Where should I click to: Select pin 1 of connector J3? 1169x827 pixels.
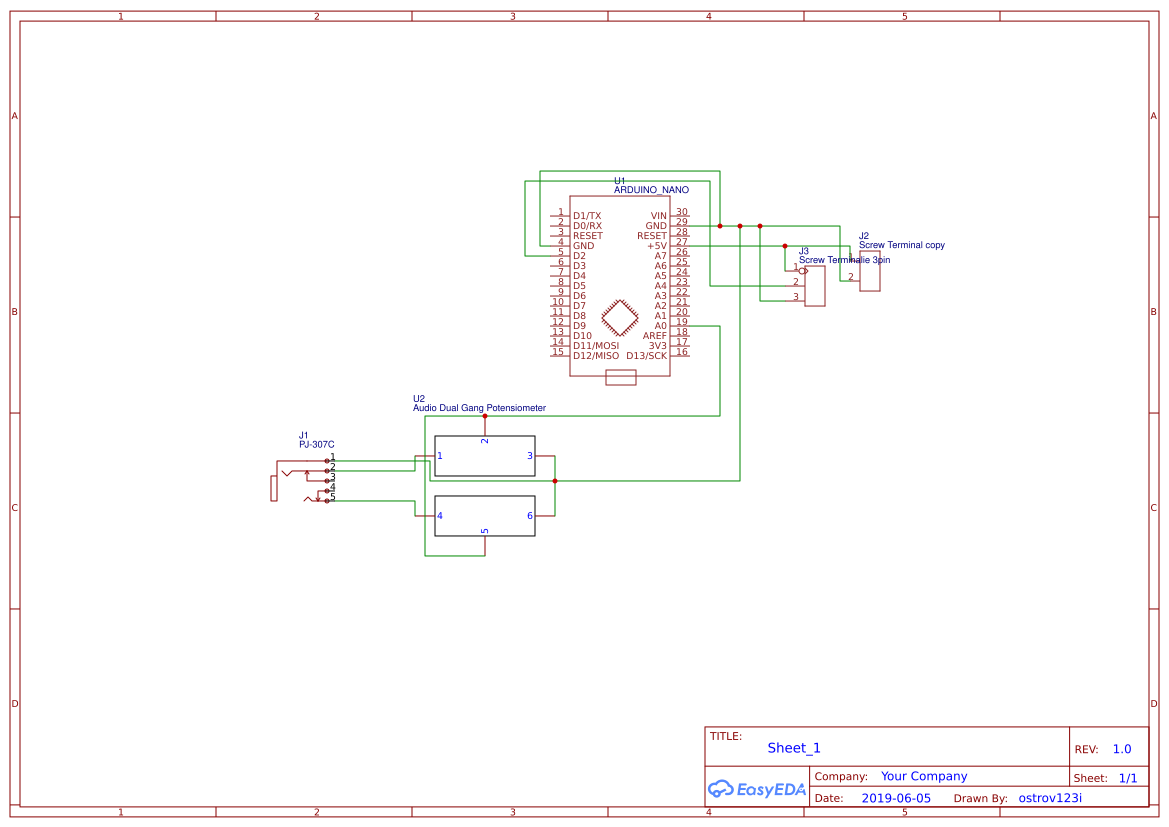pos(797,270)
